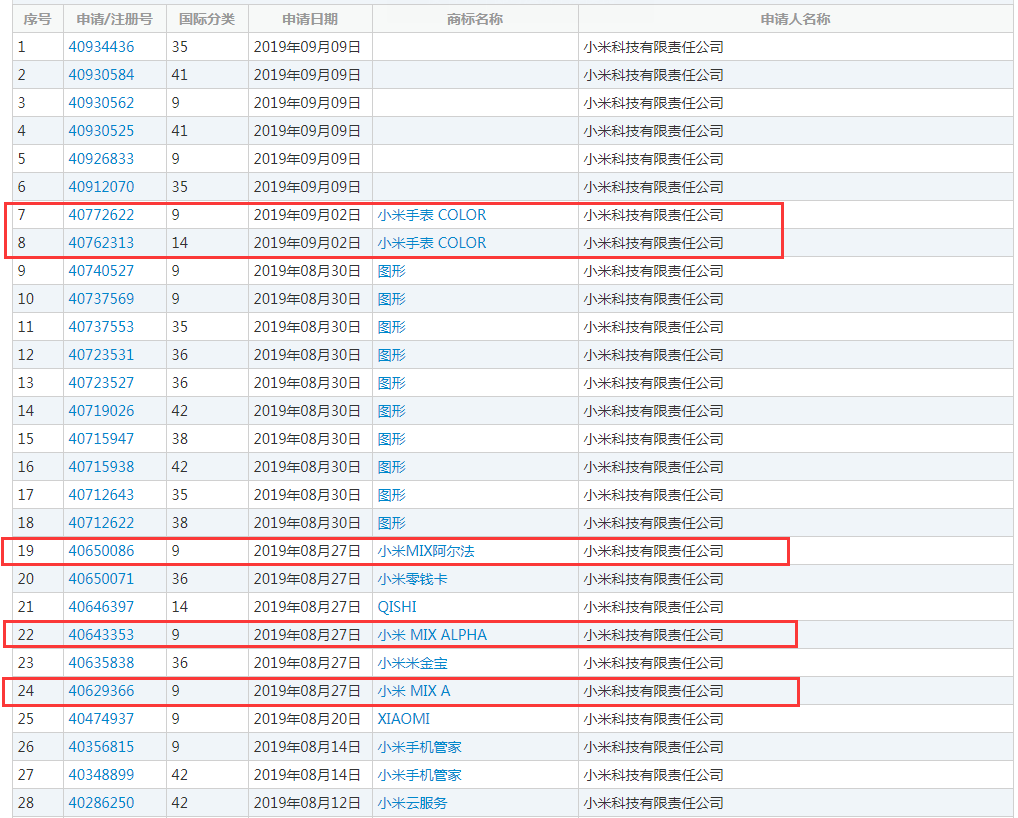
Task: Click the 申请日期 column header
Action: [310, 19]
